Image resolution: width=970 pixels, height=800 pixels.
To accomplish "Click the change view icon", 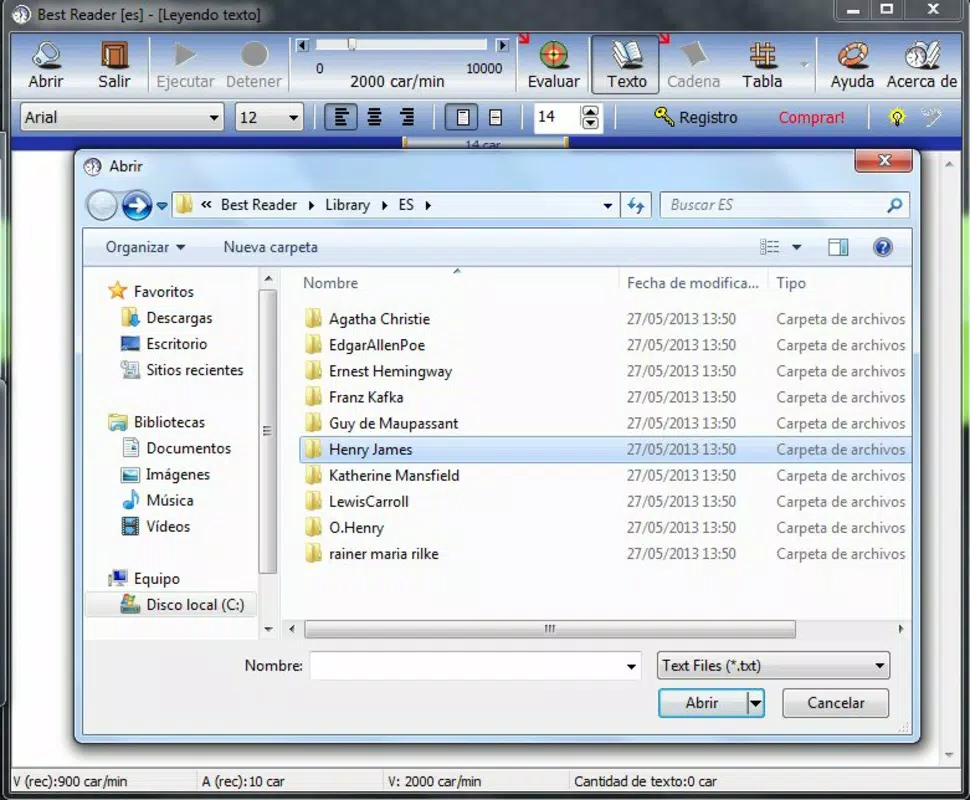I will click(769, 247).
